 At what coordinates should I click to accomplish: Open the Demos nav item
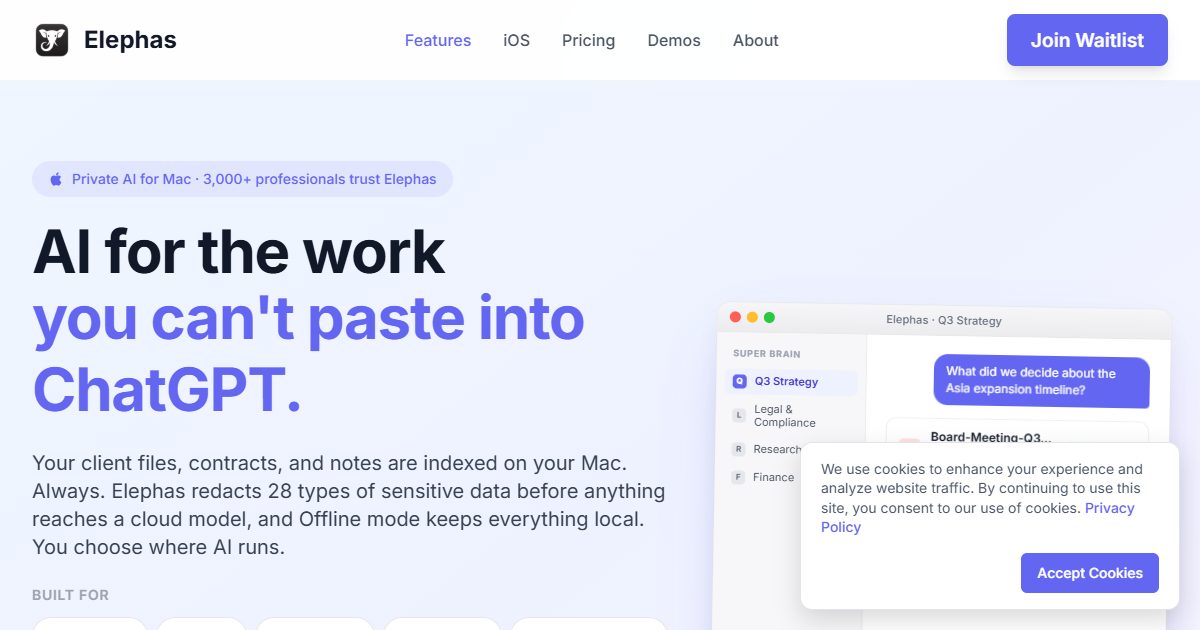pos(674,40)
